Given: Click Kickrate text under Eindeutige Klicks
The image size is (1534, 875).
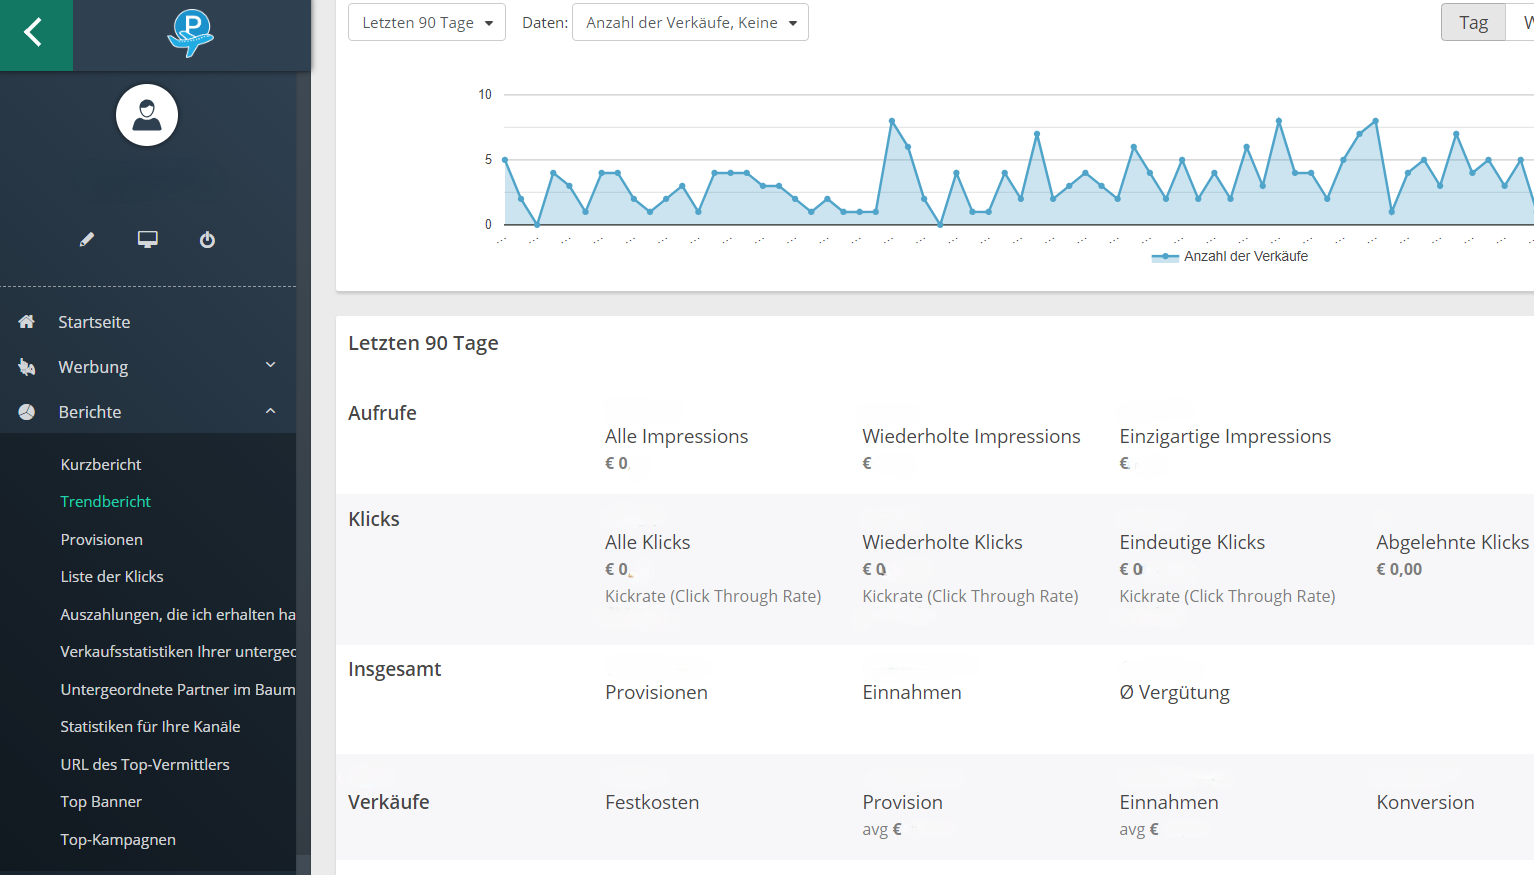Looking at the screenshot, I should 1227,596.
